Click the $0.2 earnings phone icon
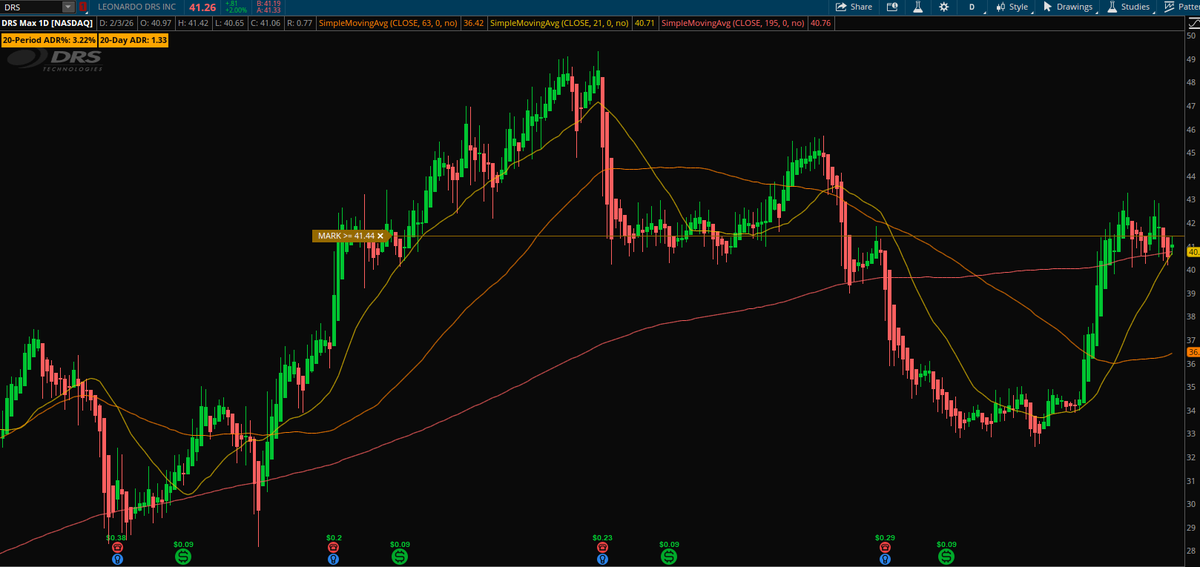The image size is (1200, 567). (334, 548)
